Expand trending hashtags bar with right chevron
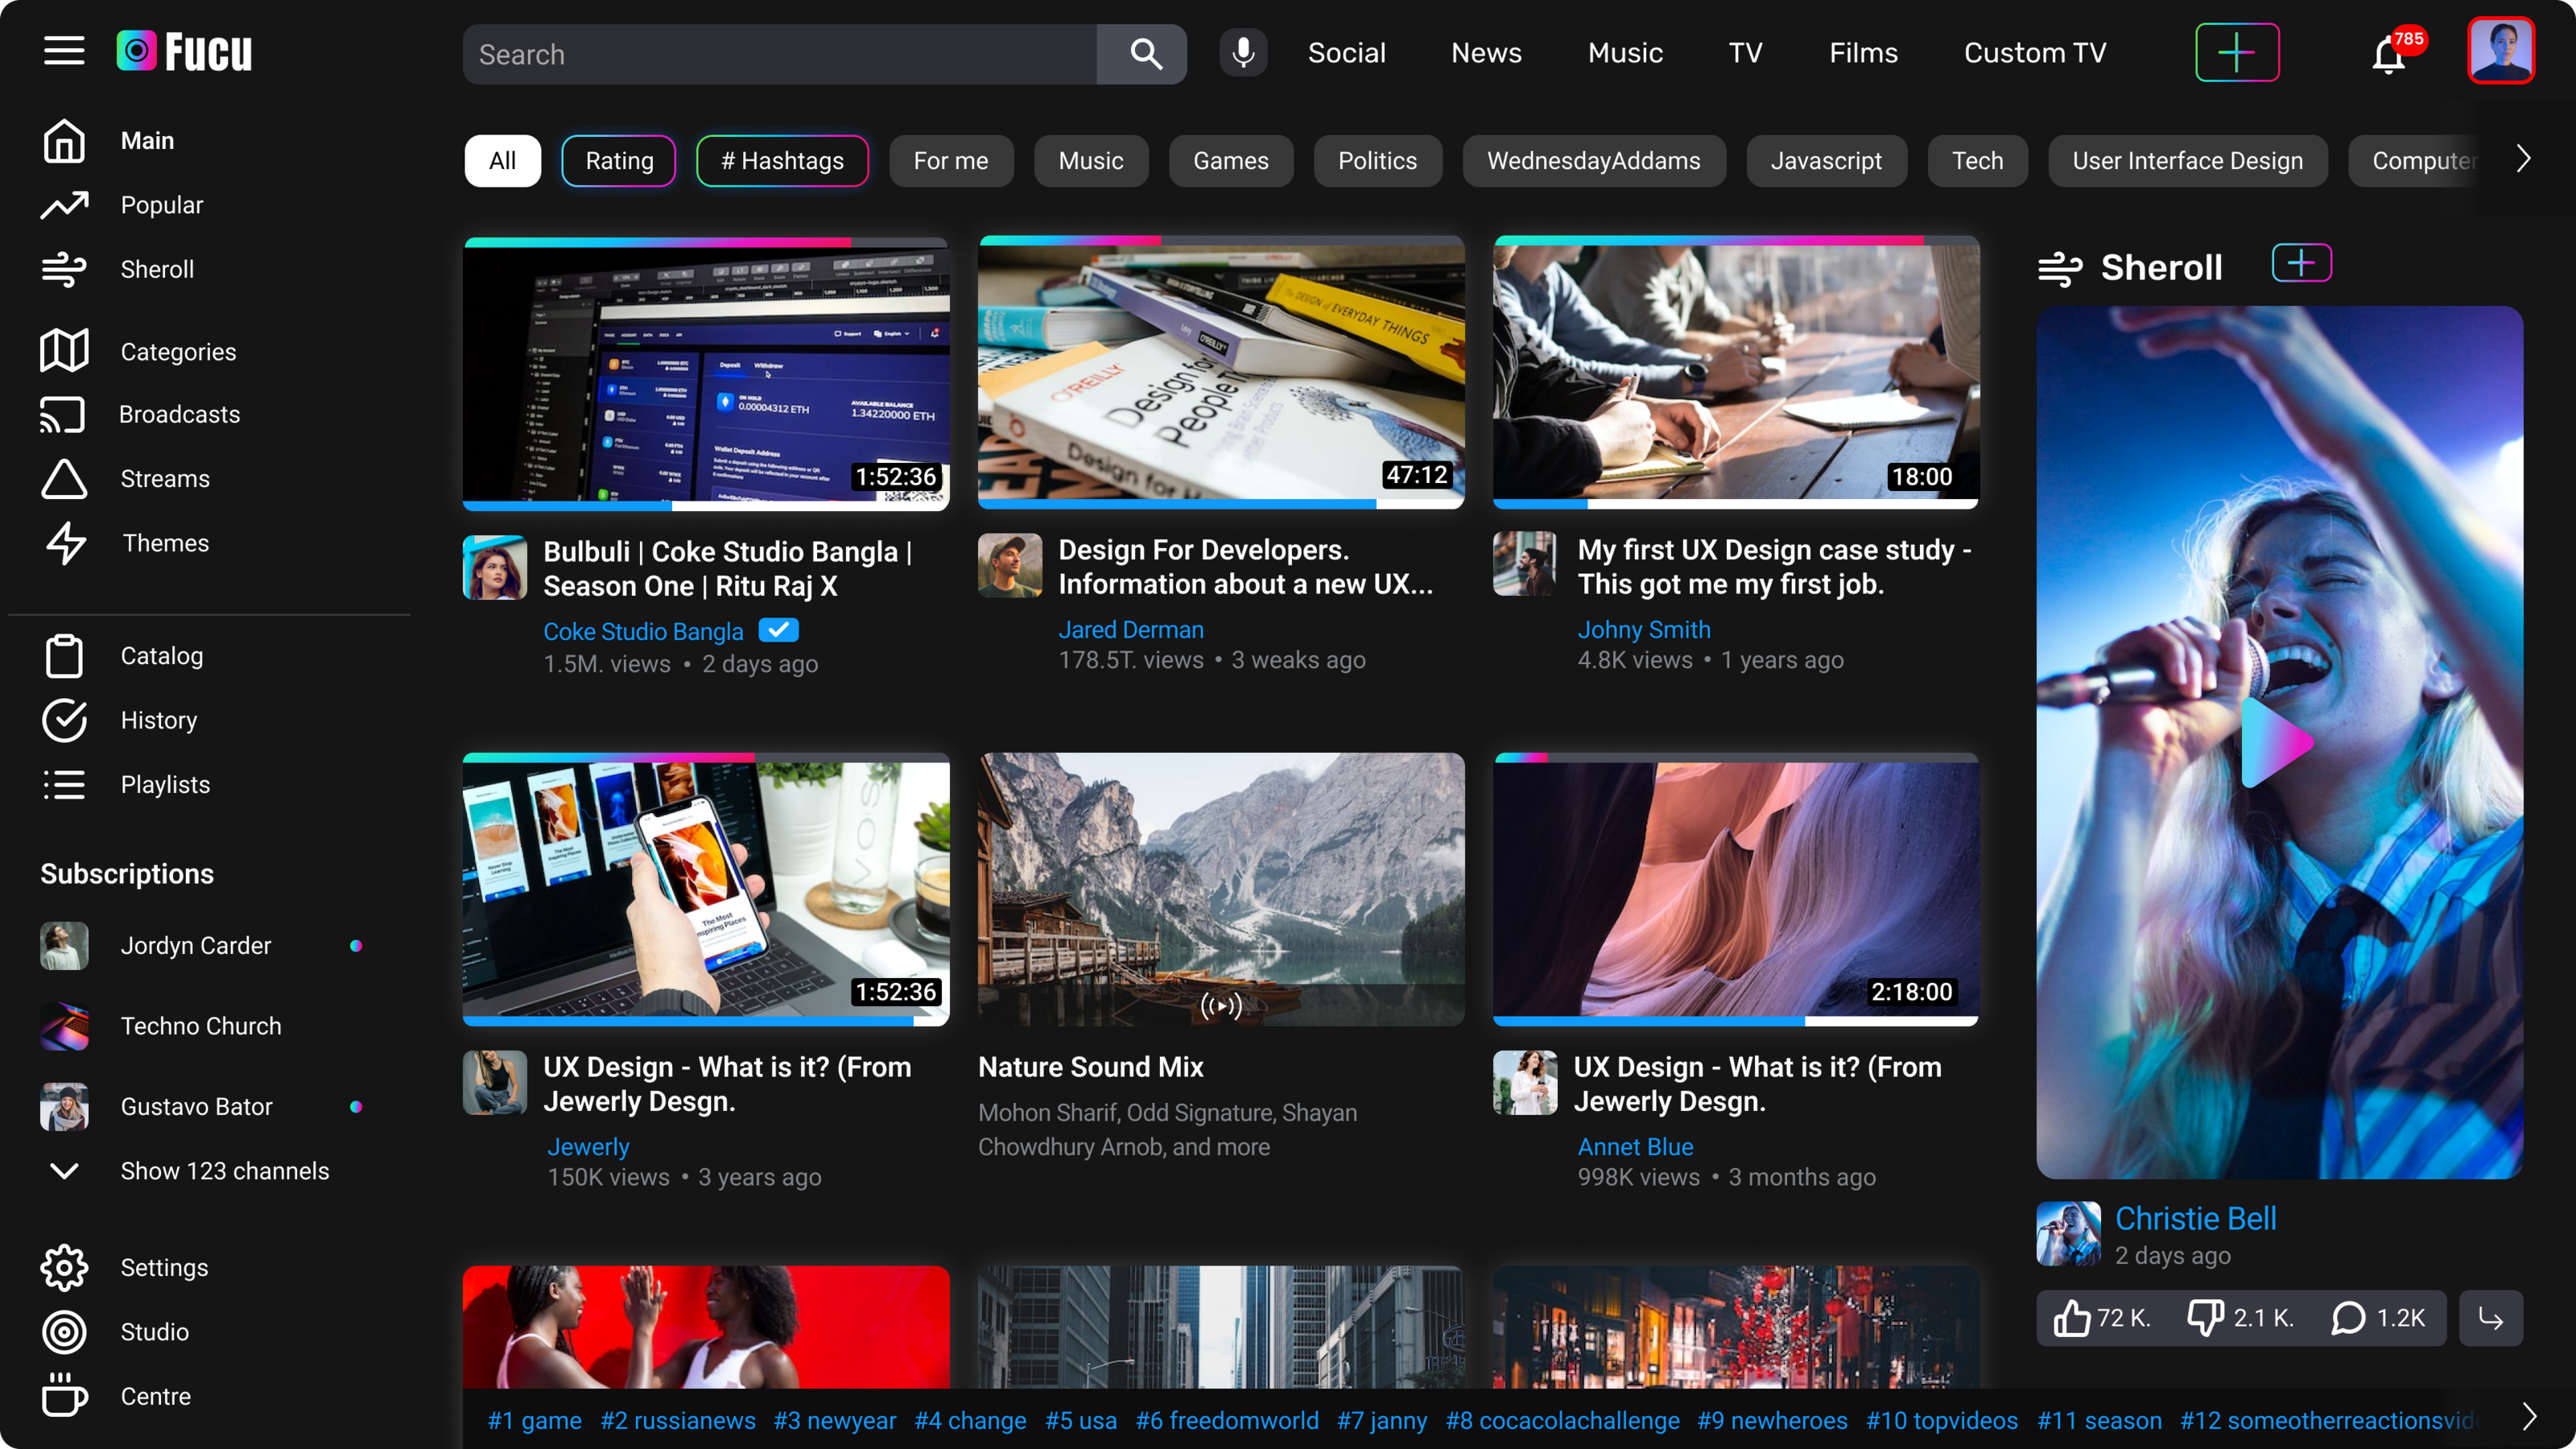The height and width of the screenshot is (1449, 2576). 2529,1417
